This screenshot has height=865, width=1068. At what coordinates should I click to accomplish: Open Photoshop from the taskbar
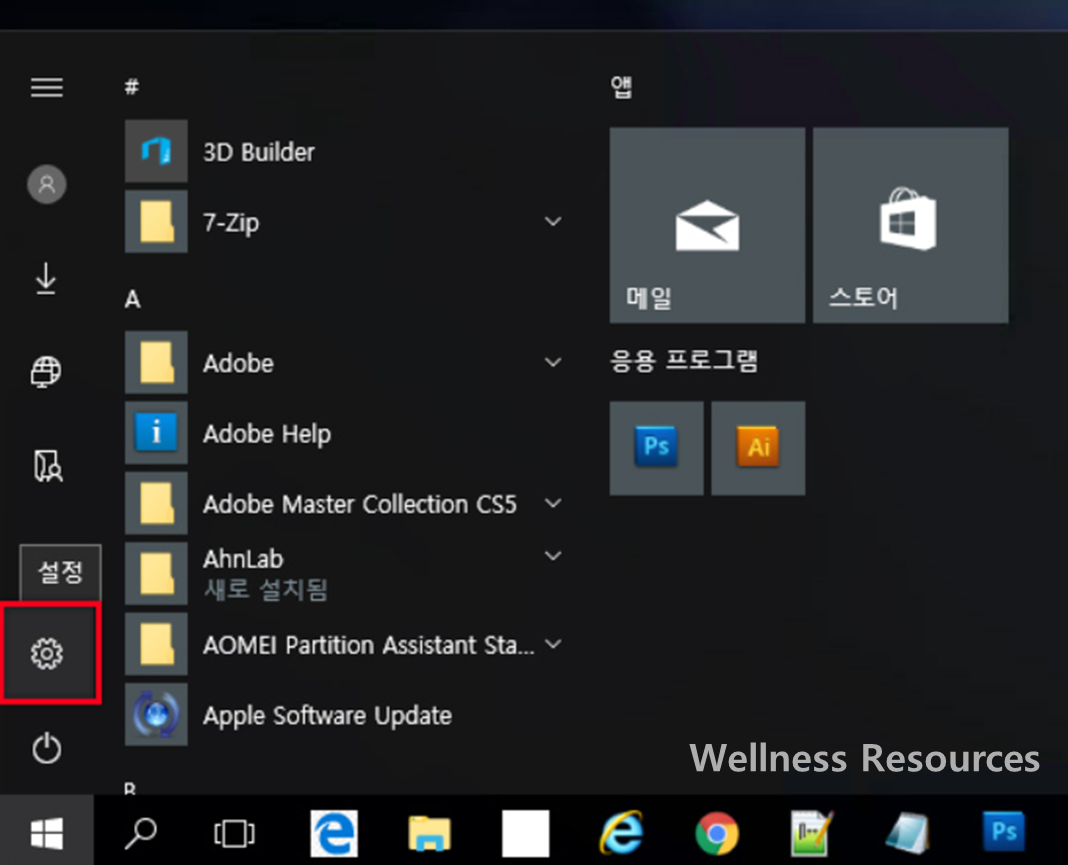point(1004,832)
